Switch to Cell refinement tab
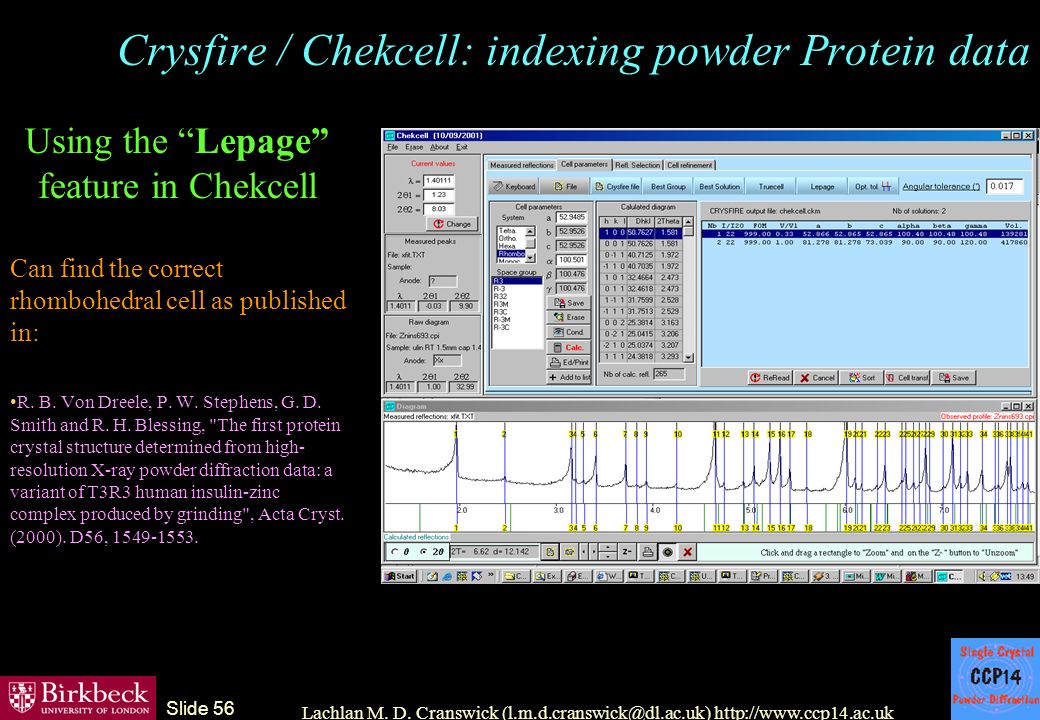This screenshot has height=720, width=1040. point(690,165)
